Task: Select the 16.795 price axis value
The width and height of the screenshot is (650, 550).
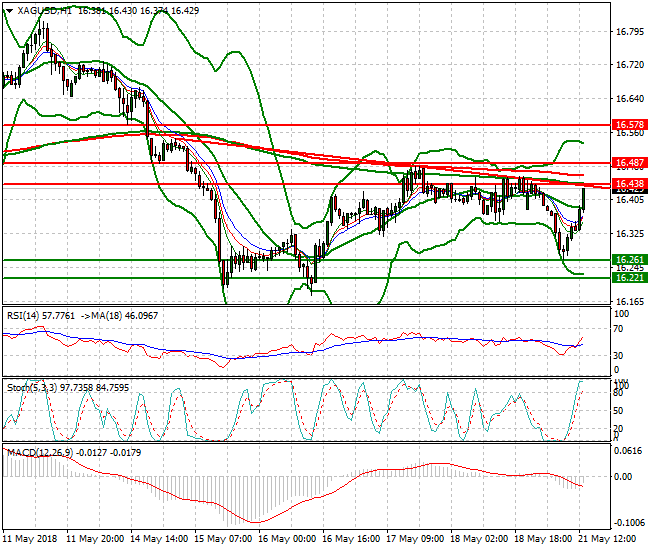Action: [x=630, y=32]
